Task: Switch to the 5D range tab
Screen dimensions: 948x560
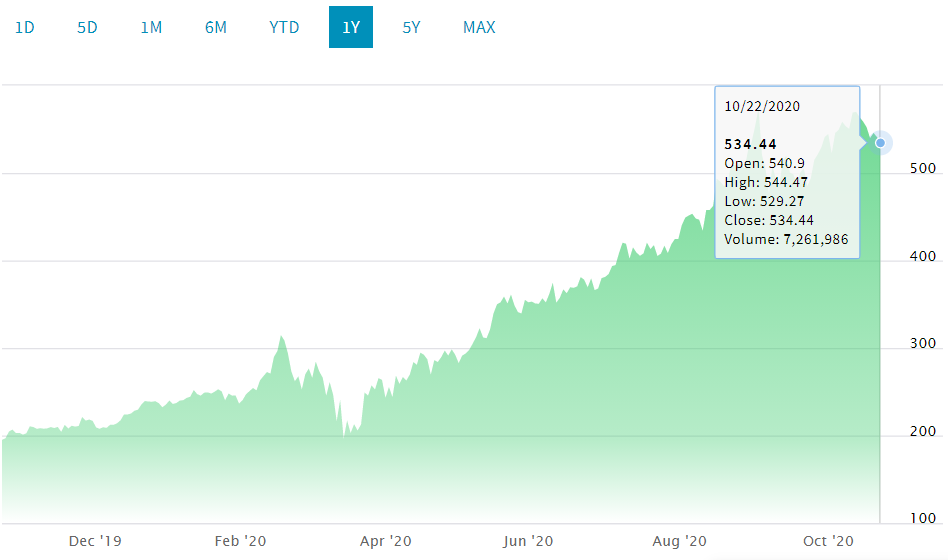Action: click(x=87, y=27)
